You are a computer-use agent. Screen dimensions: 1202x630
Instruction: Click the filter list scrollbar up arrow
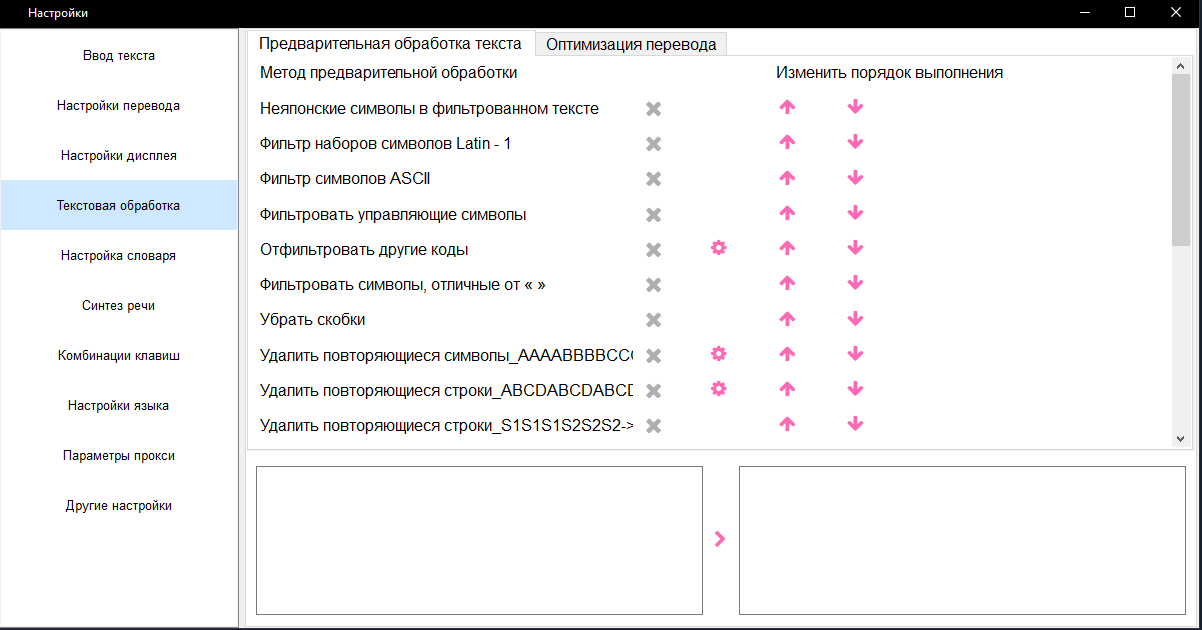(x=1180, y=66)
